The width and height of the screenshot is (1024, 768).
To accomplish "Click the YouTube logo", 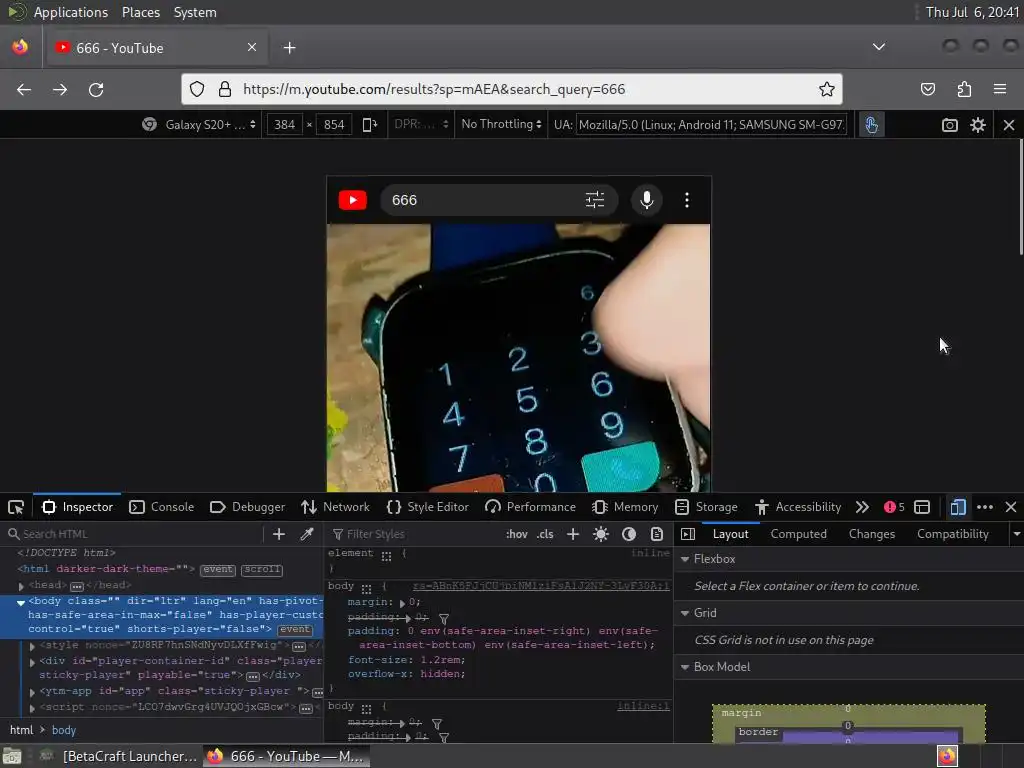I will tap(353, 200).
